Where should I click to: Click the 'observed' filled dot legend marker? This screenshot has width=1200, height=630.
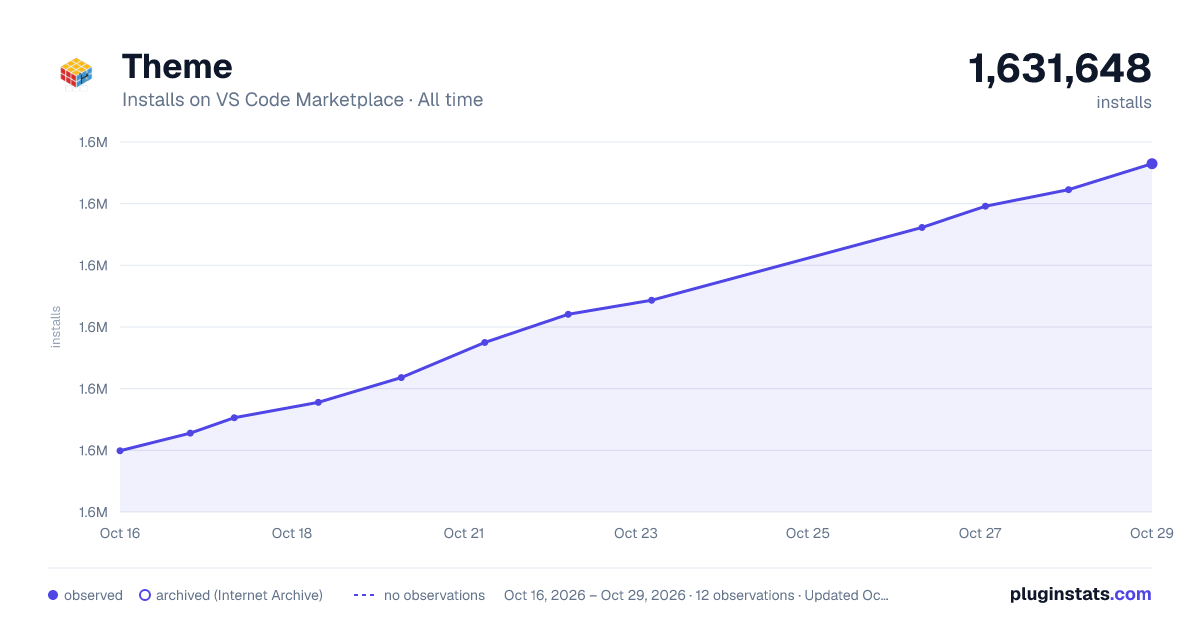53,595
